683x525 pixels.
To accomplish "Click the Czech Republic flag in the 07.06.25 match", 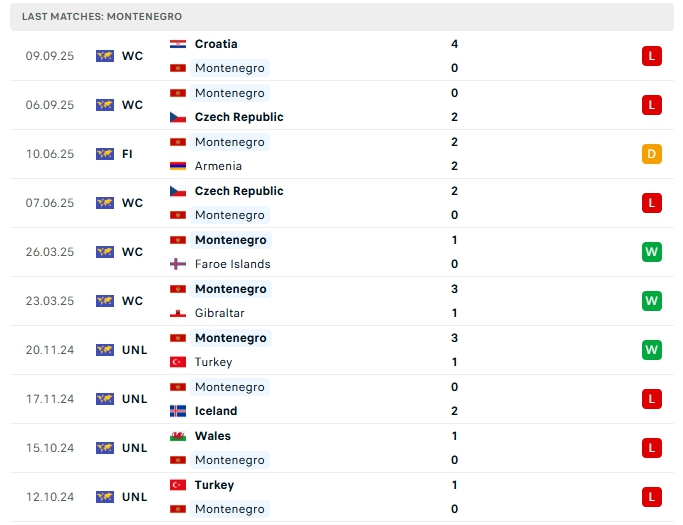I will [177, 191].
